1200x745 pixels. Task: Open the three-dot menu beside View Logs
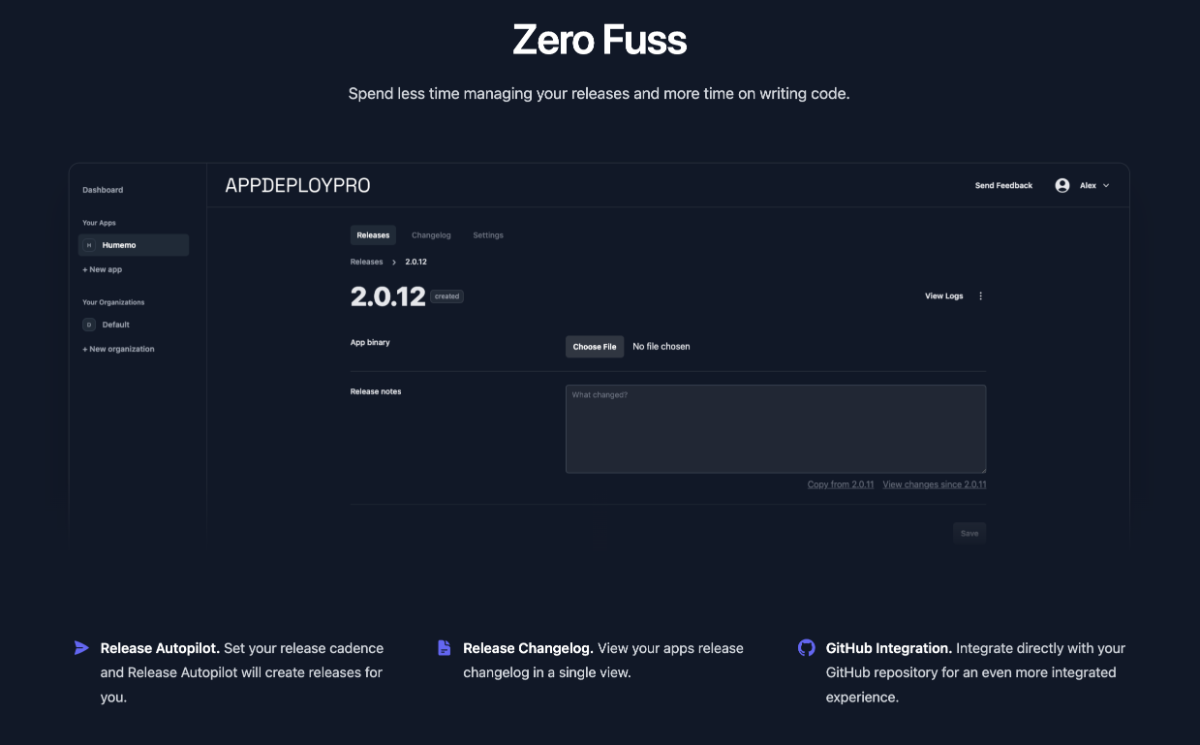point(980,296)
